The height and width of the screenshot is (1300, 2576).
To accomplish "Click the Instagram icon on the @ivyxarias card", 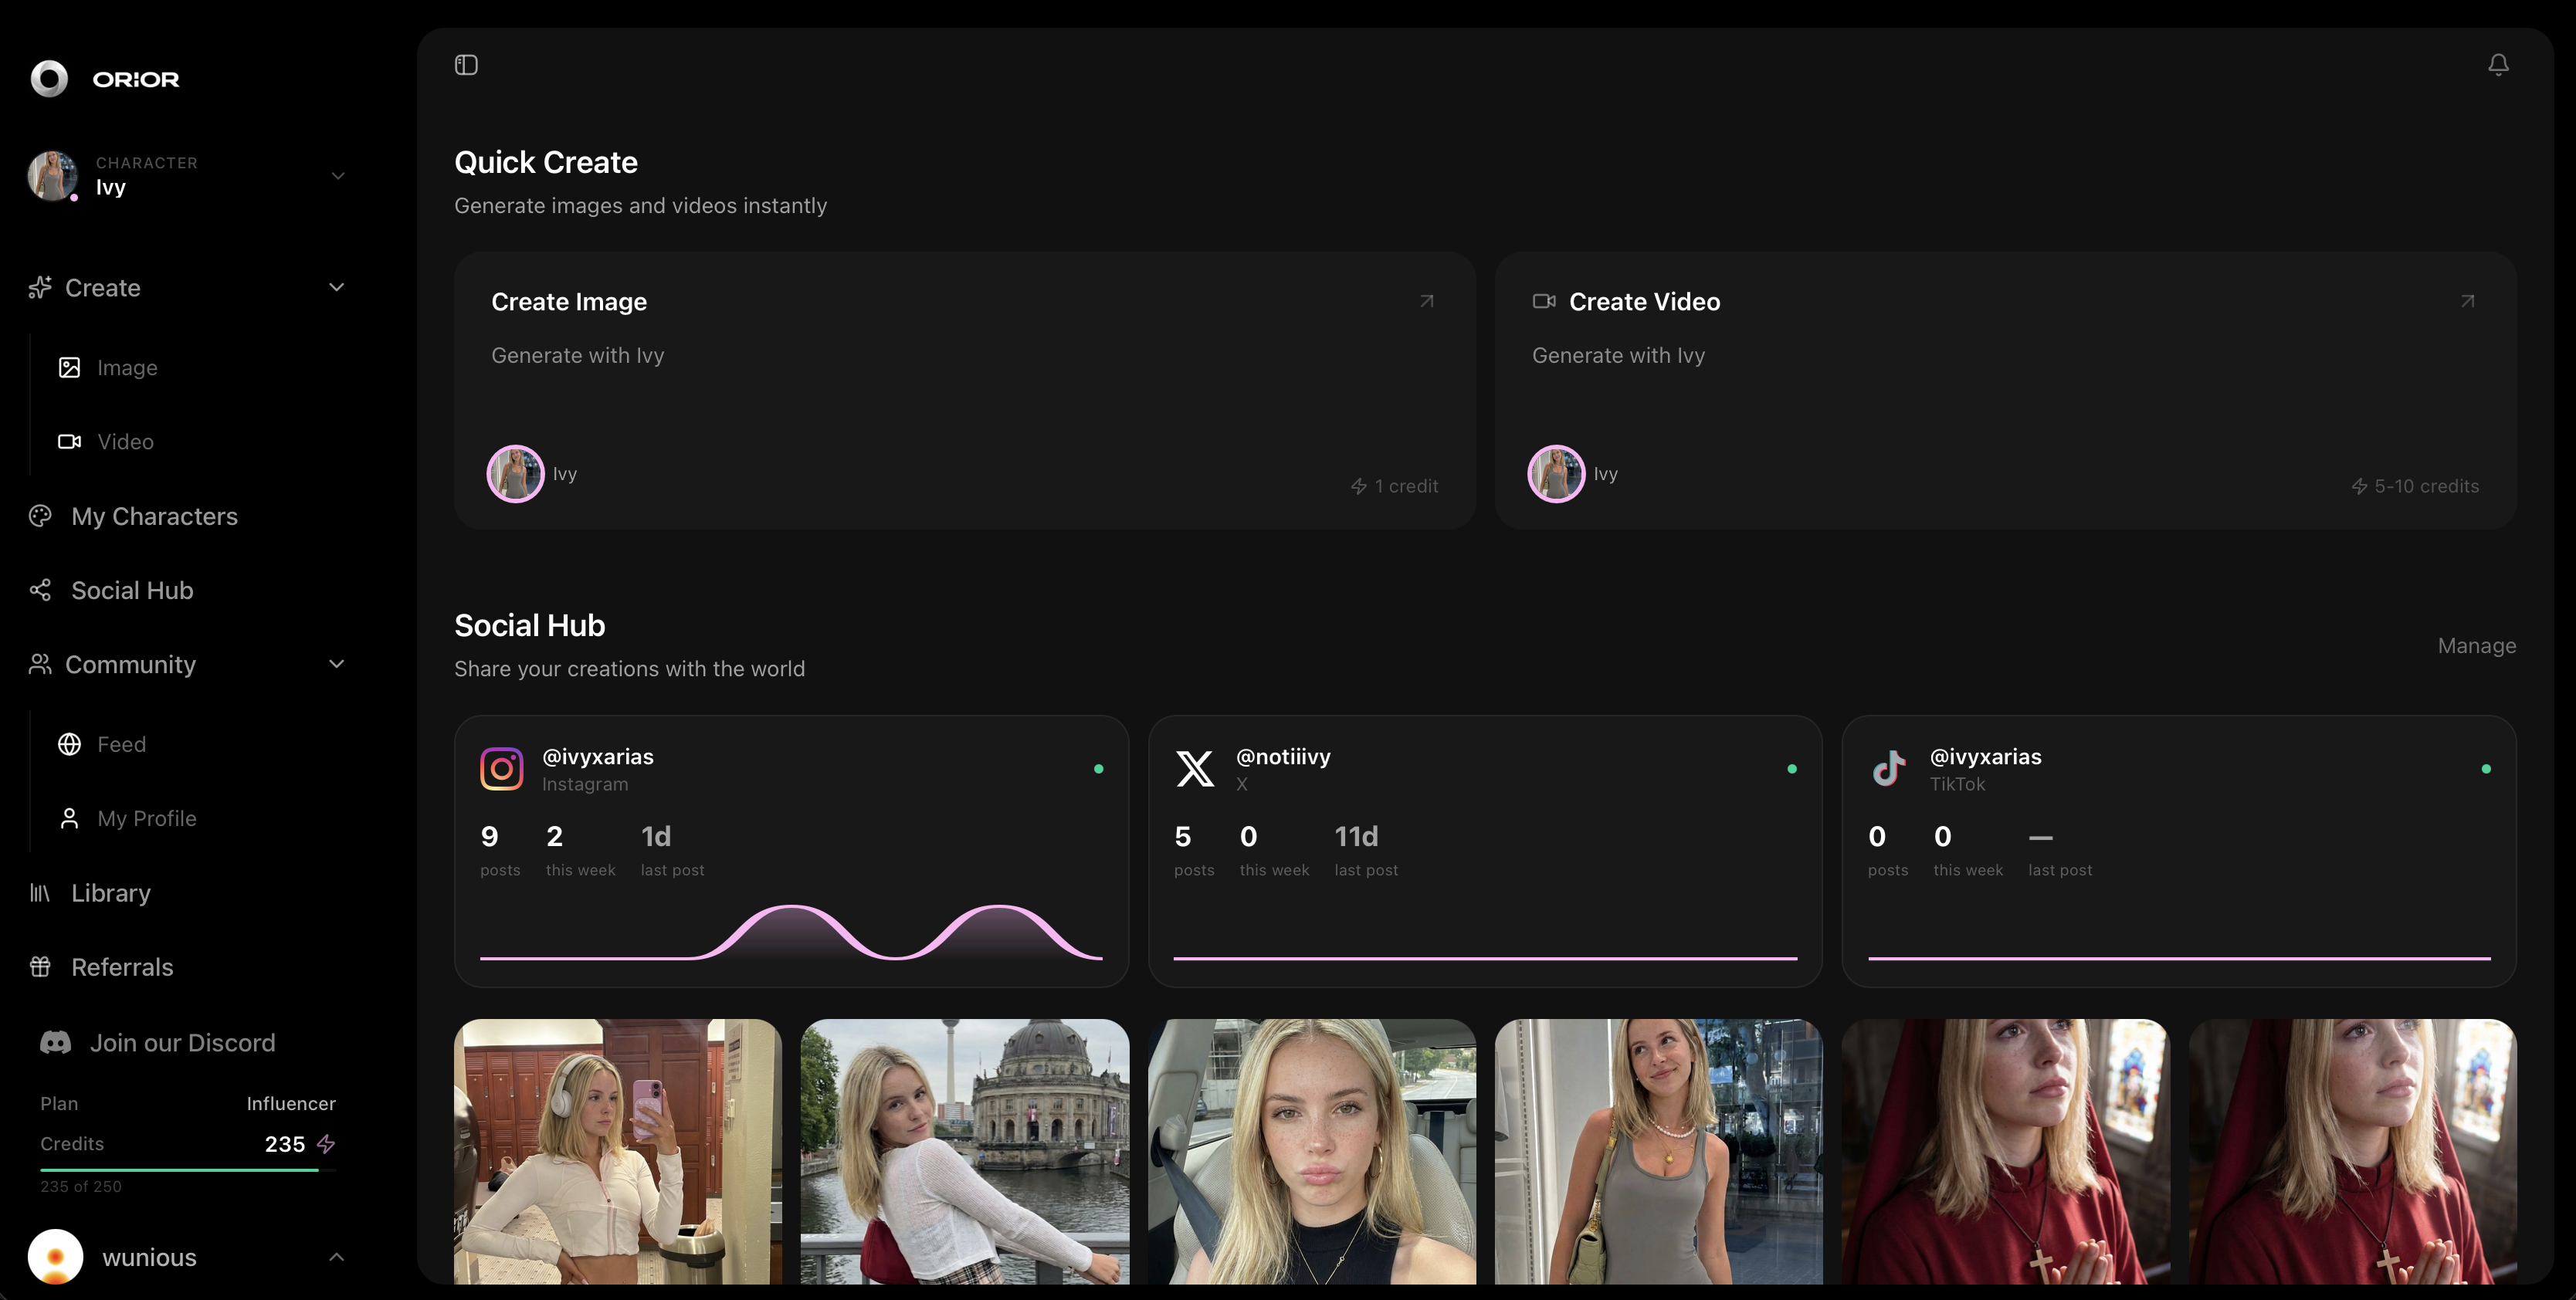I will (x=501, y=768).
